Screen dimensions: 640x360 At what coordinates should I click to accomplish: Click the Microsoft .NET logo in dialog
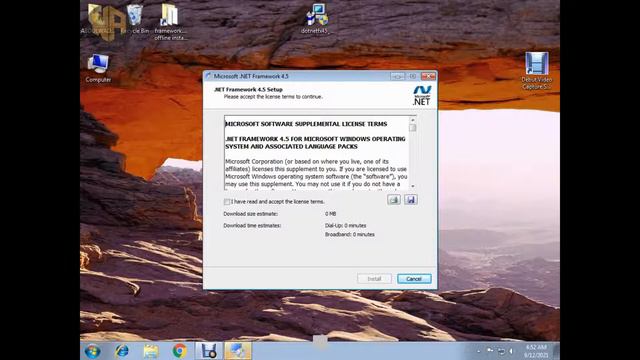click(422, 96)
